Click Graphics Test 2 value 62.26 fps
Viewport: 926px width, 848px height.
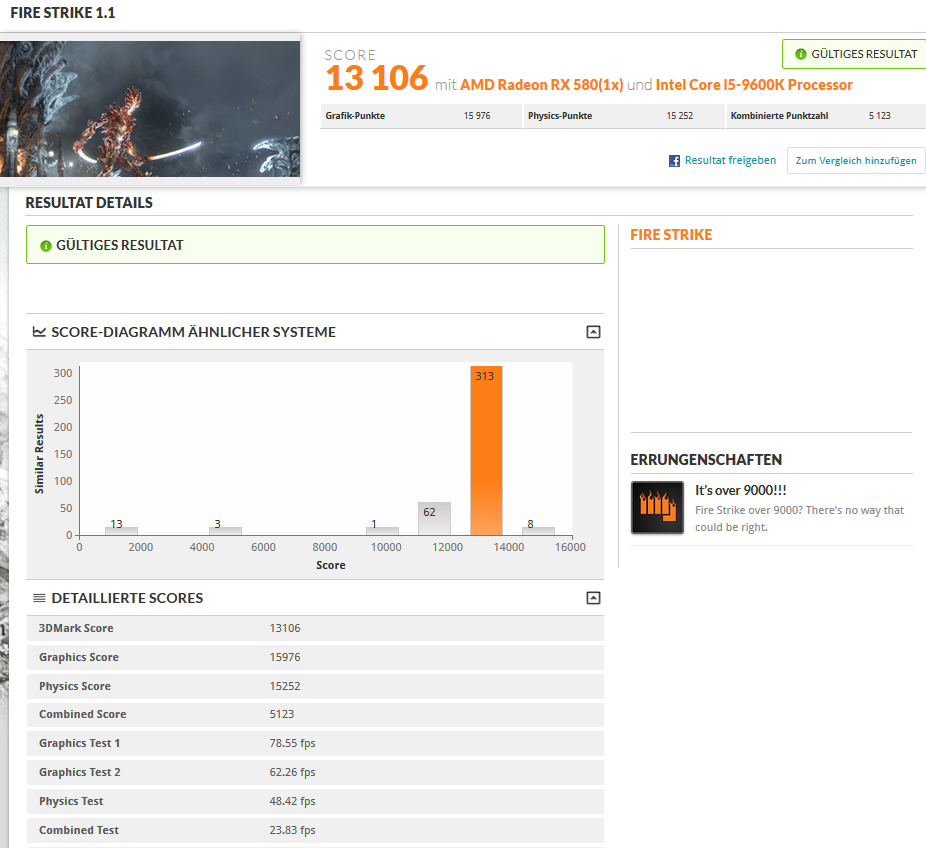(x=292, y=772)
